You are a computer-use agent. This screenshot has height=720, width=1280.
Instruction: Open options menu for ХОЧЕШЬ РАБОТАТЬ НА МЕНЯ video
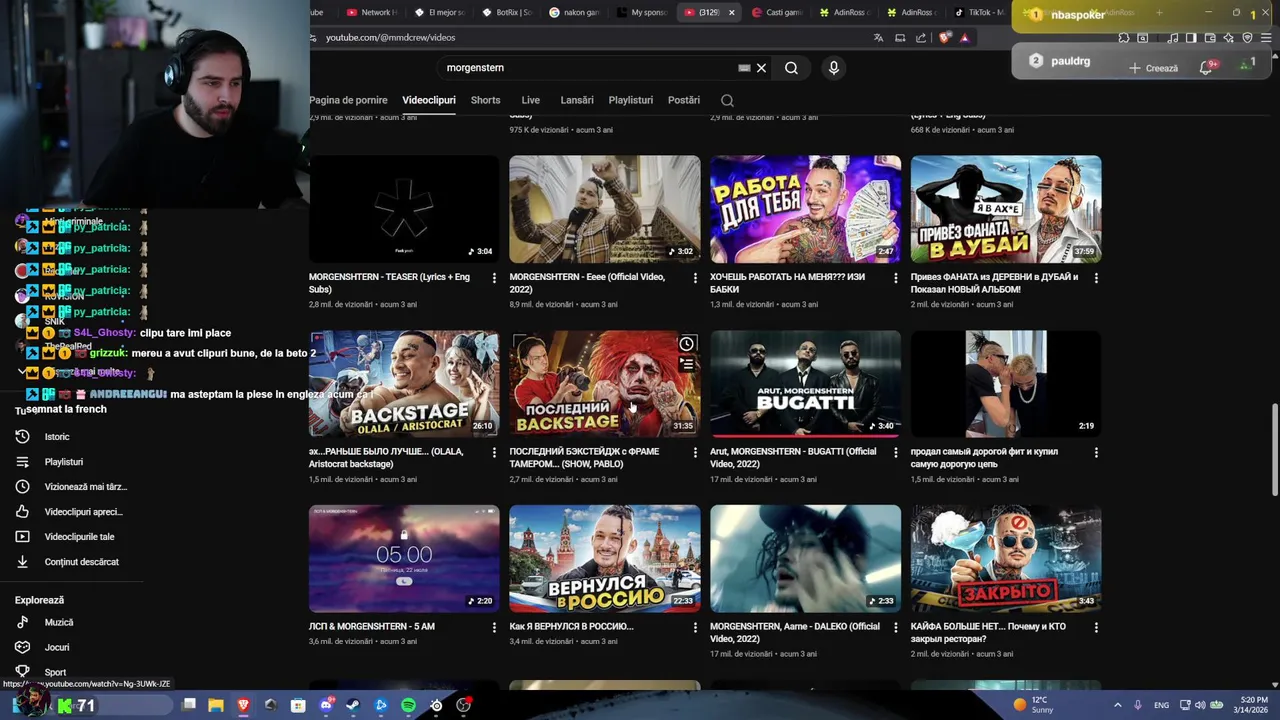point(895,278)
